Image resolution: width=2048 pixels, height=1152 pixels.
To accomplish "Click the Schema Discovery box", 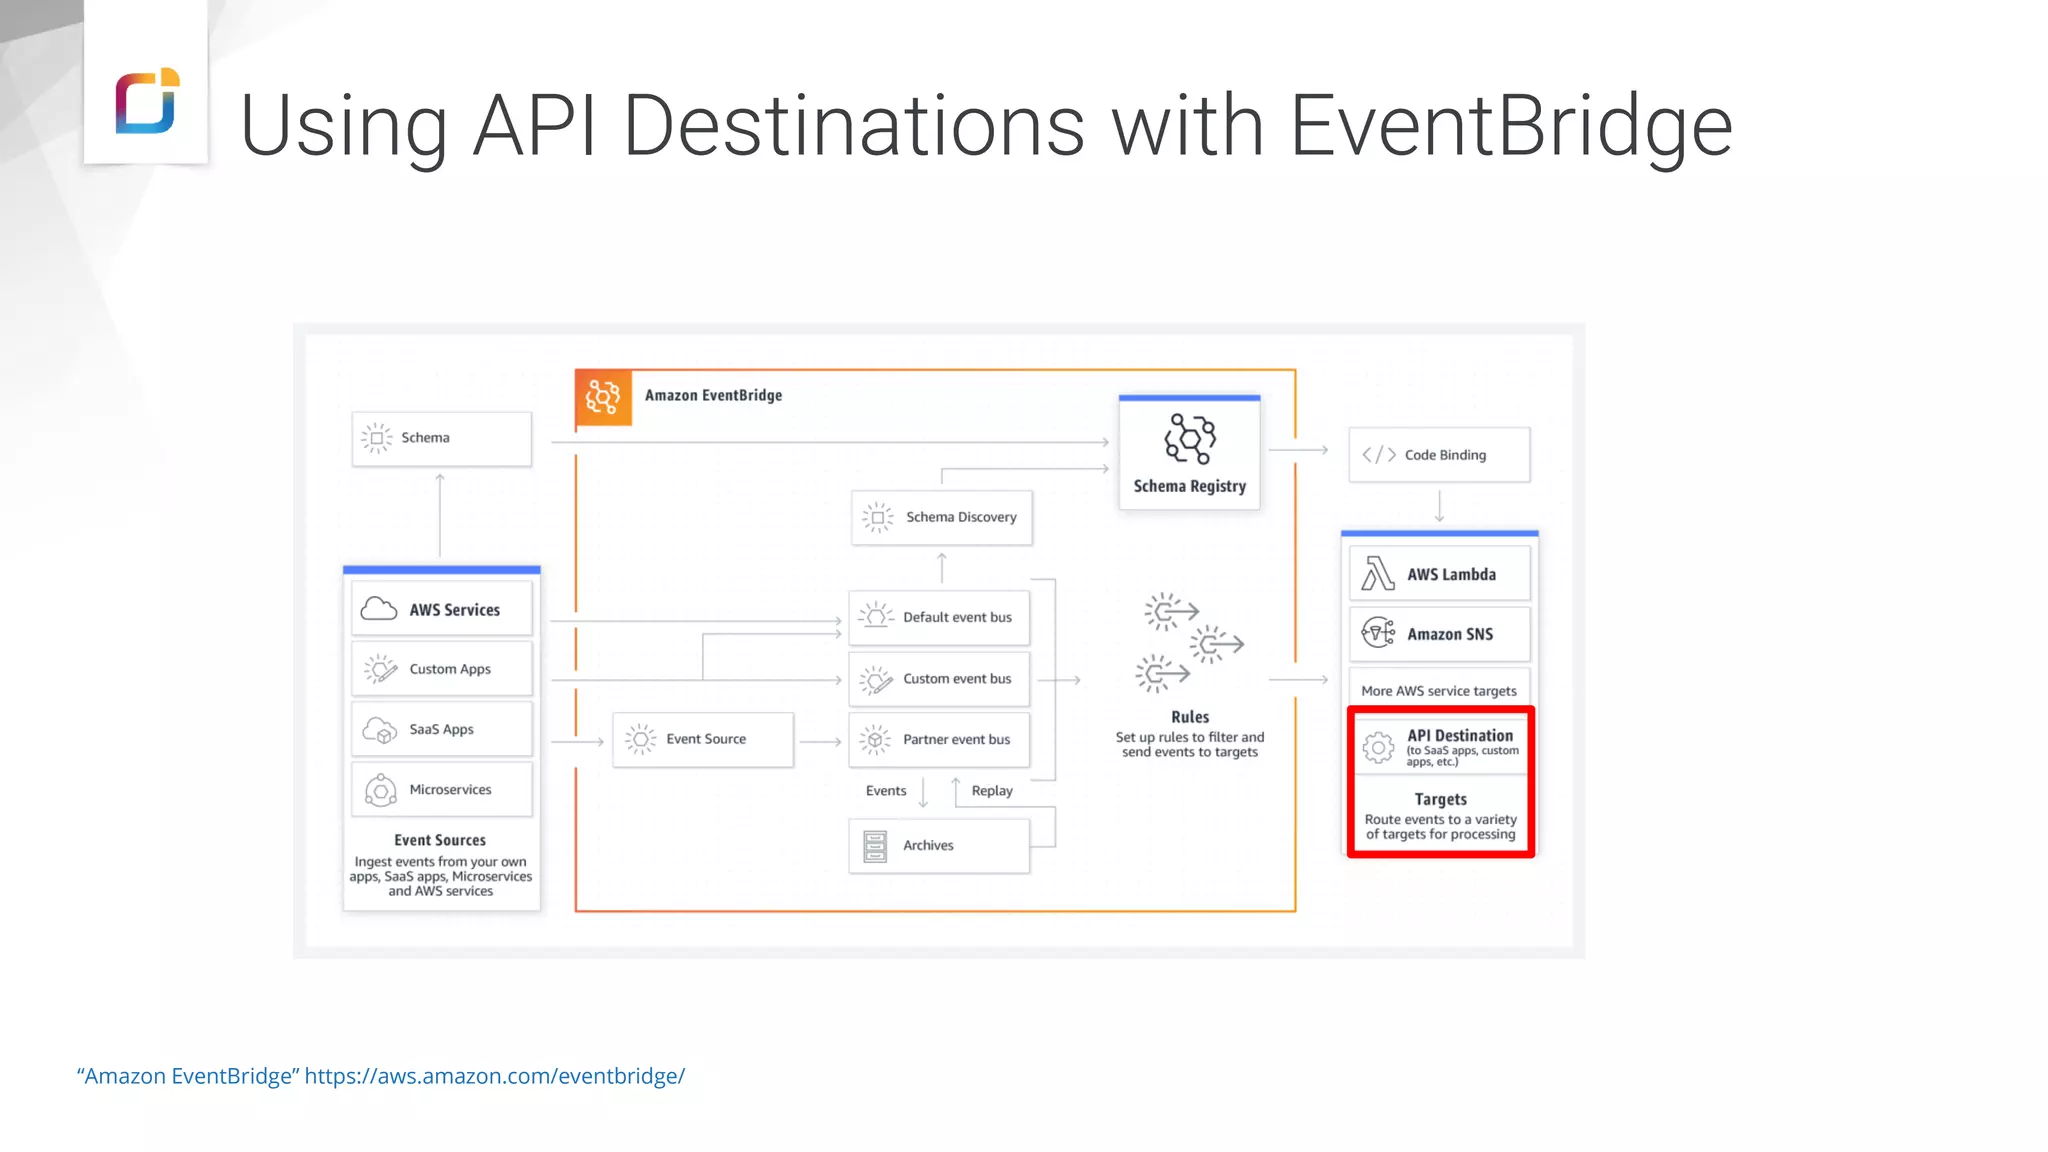I will [941, 517].
